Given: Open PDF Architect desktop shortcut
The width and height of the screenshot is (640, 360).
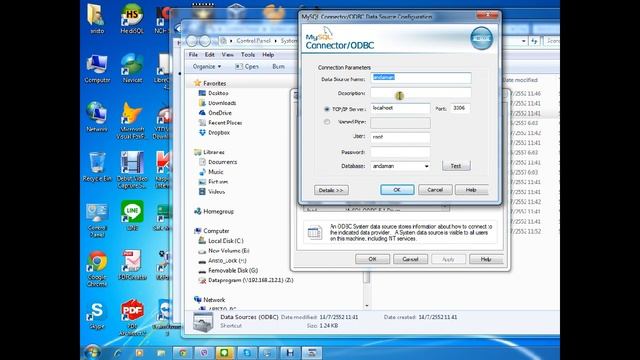Looking at the screenshot, I should click(x=132, y=318).
